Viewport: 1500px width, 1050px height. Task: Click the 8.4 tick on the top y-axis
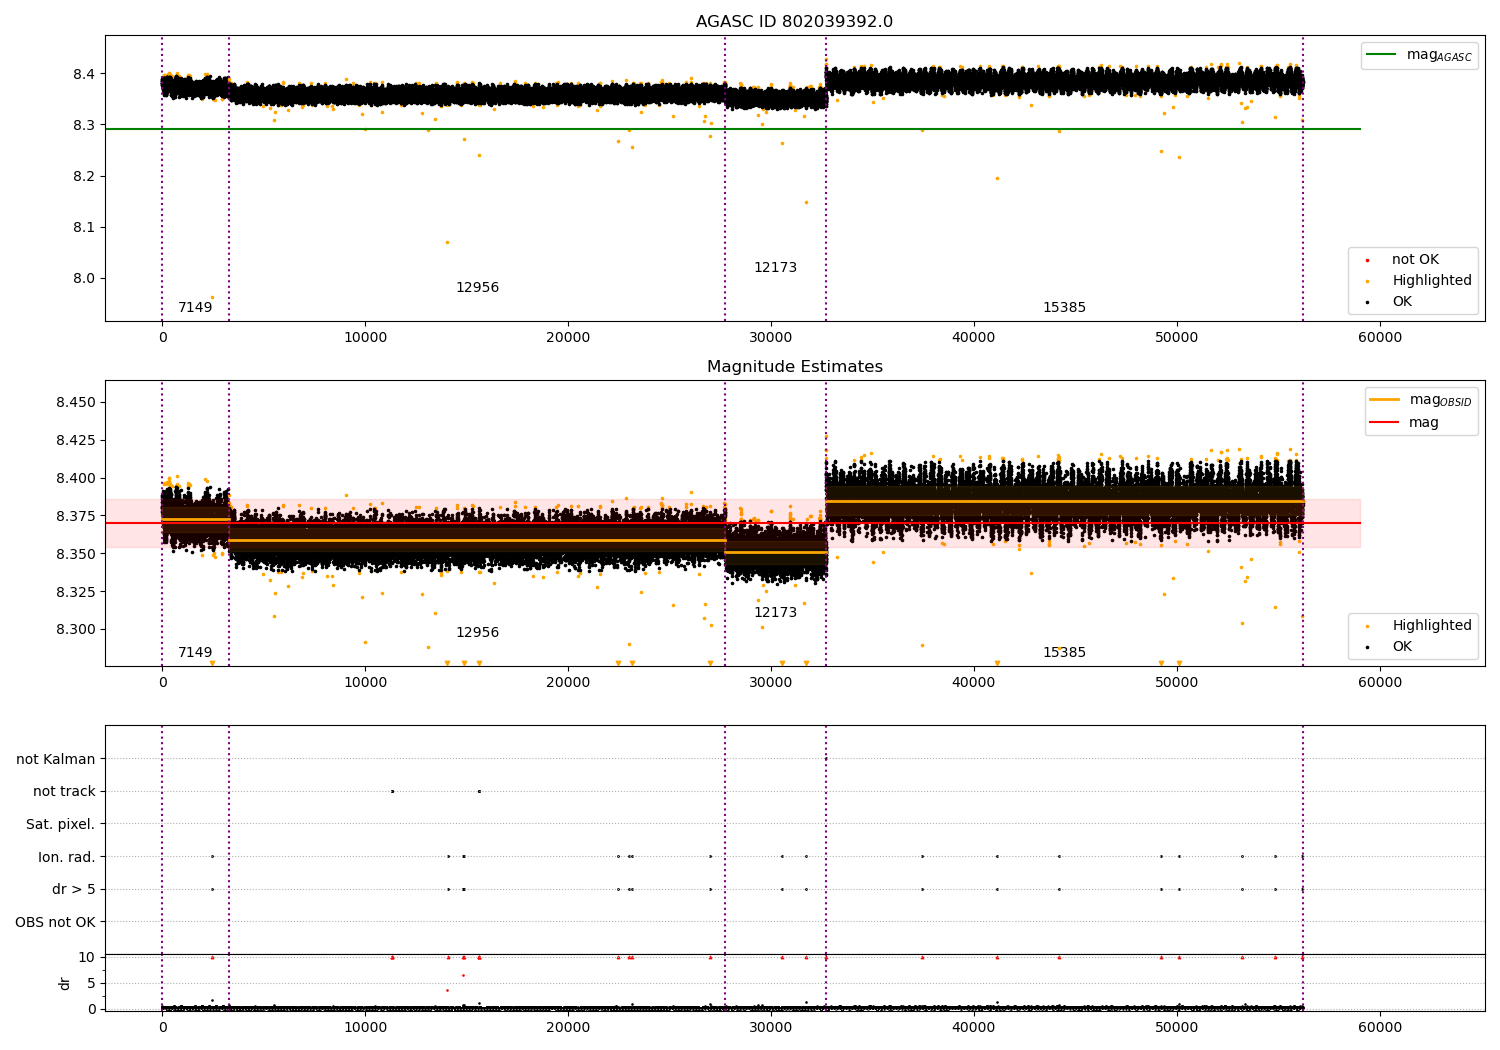pos(84,75)
